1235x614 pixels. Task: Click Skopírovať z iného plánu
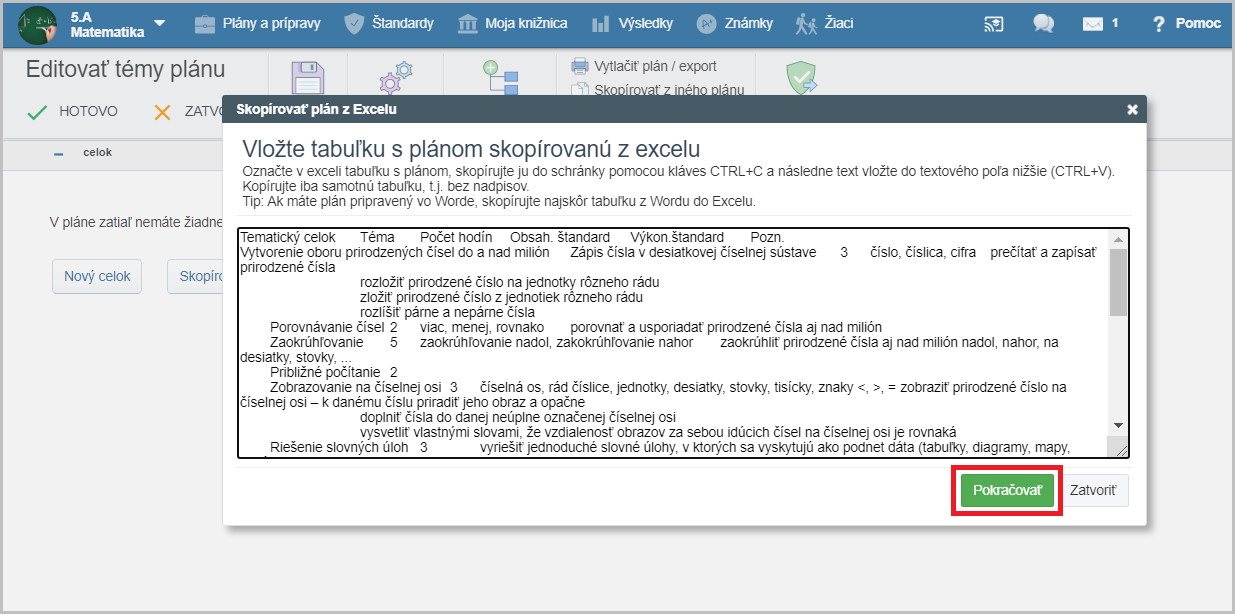[658, 90]
